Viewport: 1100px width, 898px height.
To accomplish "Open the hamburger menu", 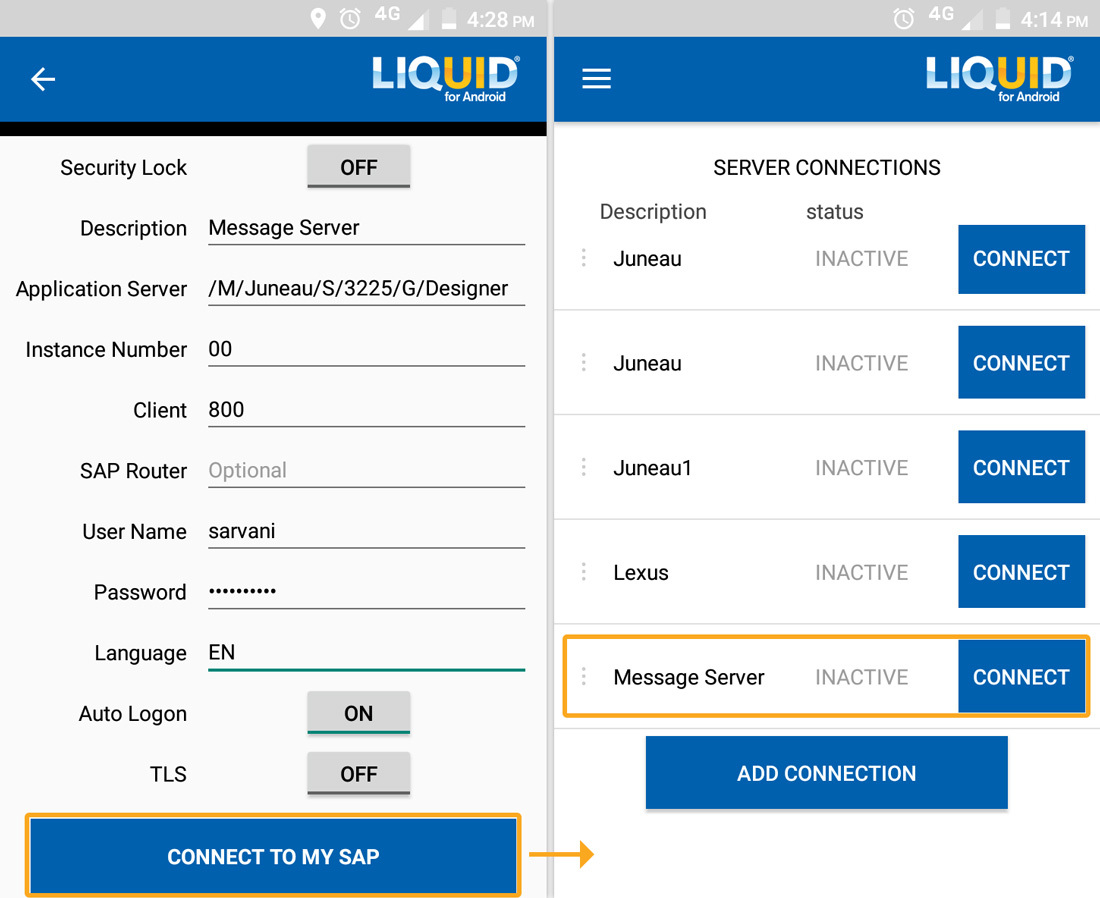I will tap(596, 79).
